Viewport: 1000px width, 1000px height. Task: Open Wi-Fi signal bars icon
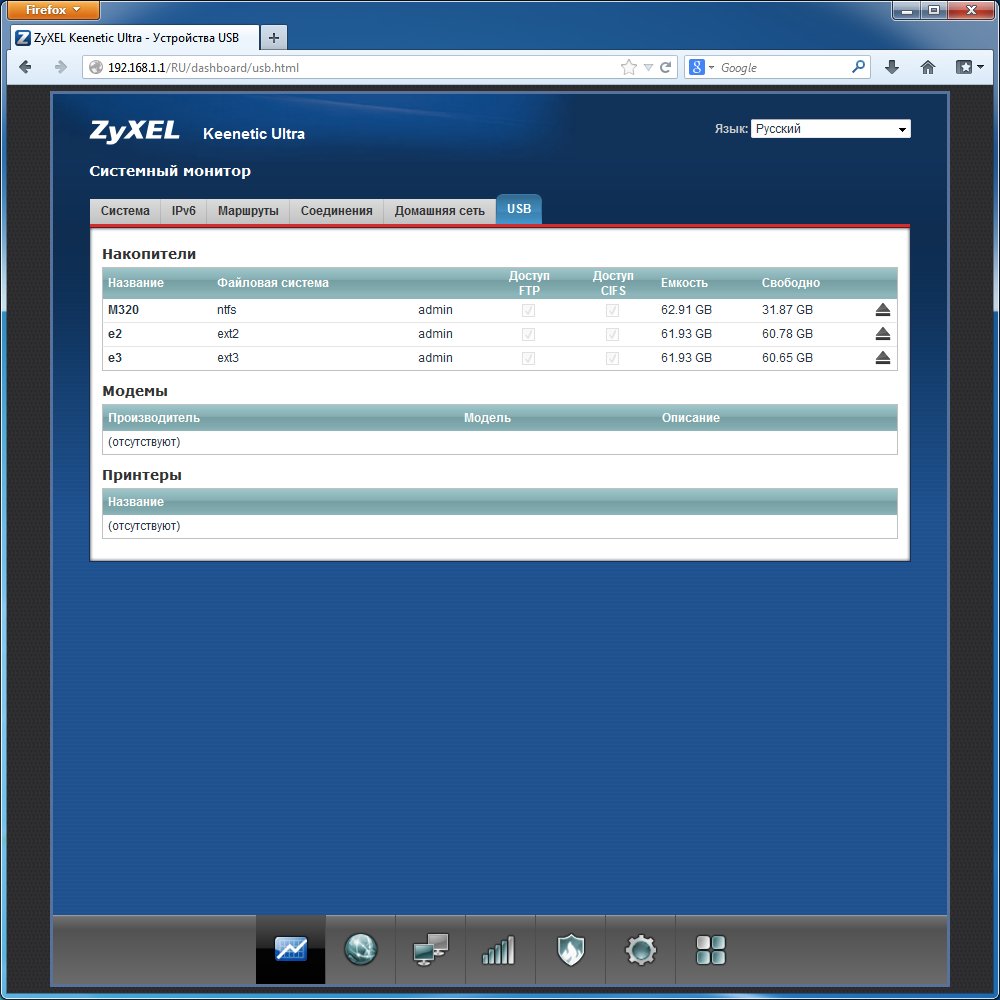499,950
